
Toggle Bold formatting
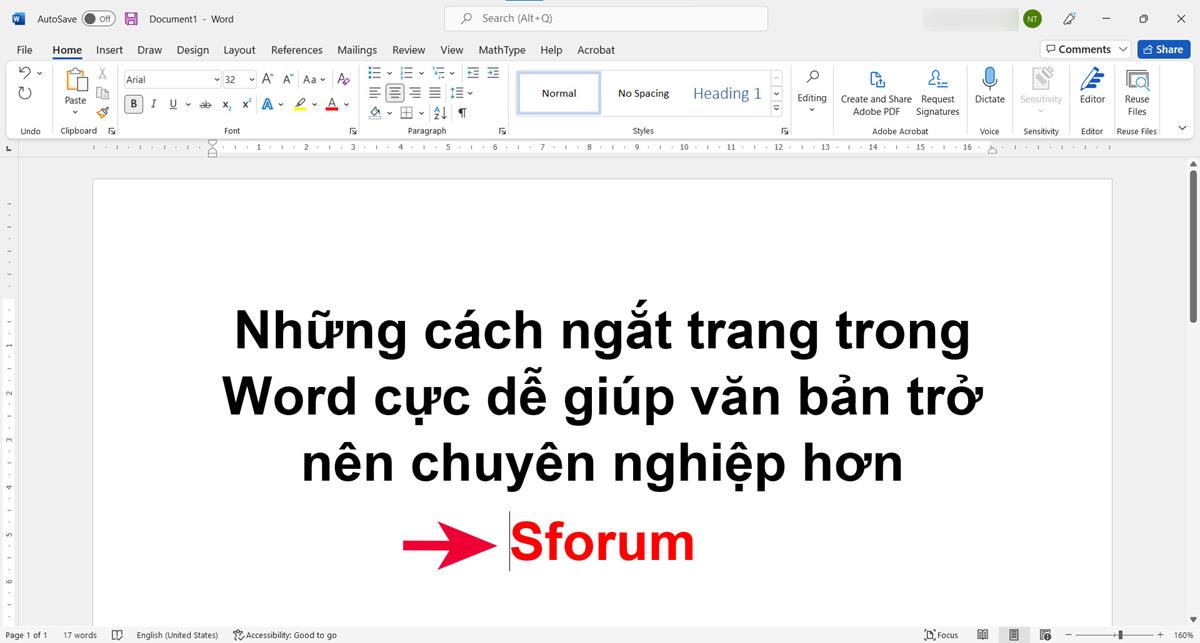point(133,104)
